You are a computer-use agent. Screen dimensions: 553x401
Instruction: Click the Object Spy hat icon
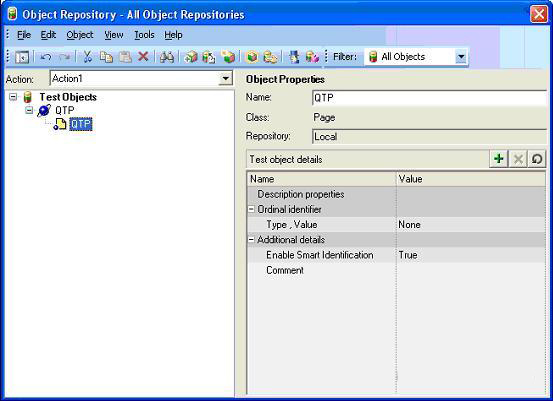294,57
